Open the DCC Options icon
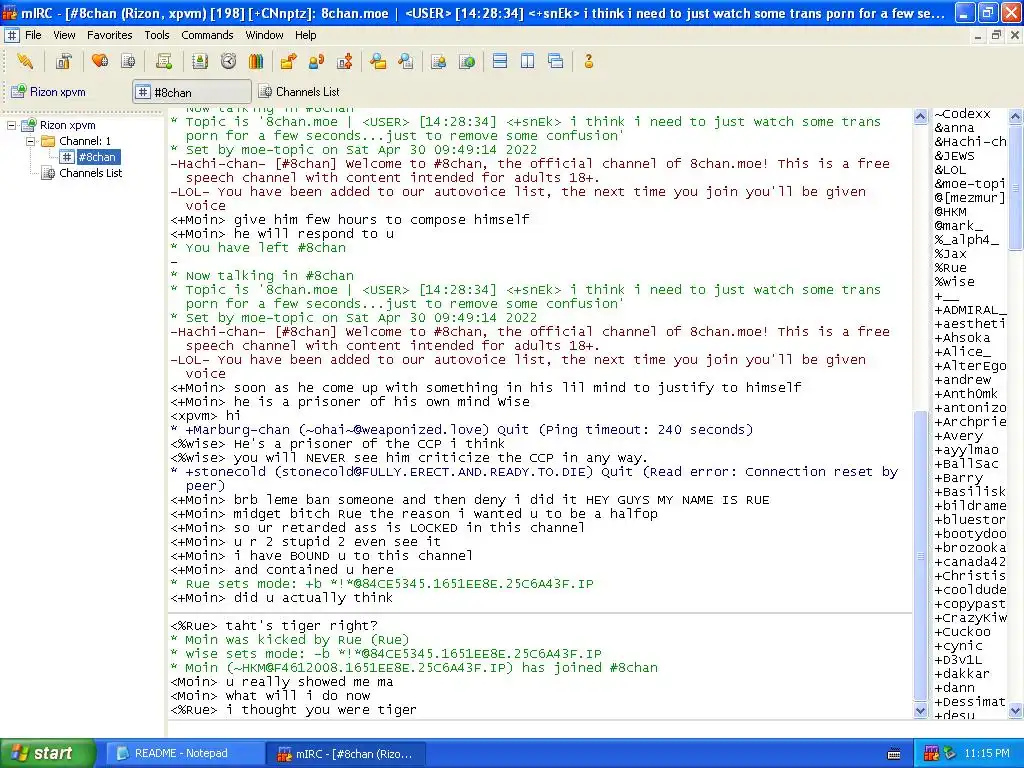The width and height of the screenshot is (1024, 768). click(x=345, y=61)
